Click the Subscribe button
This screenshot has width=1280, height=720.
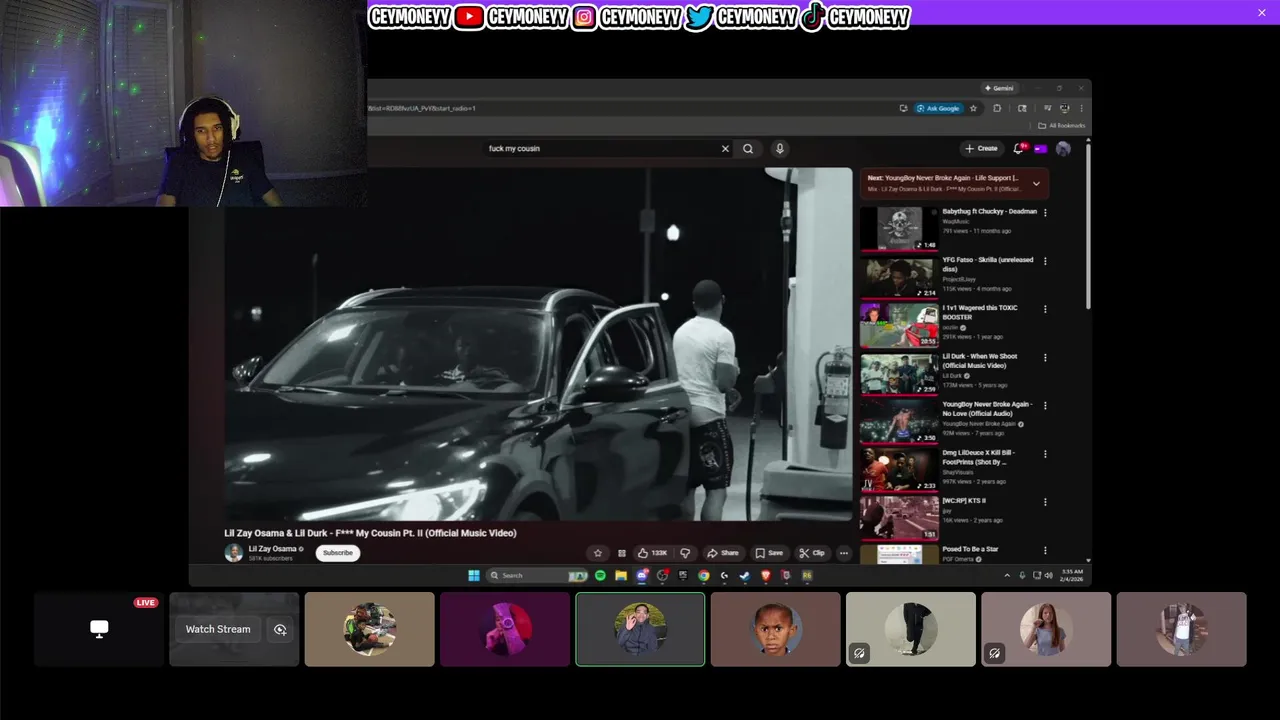tap(338, 553)
